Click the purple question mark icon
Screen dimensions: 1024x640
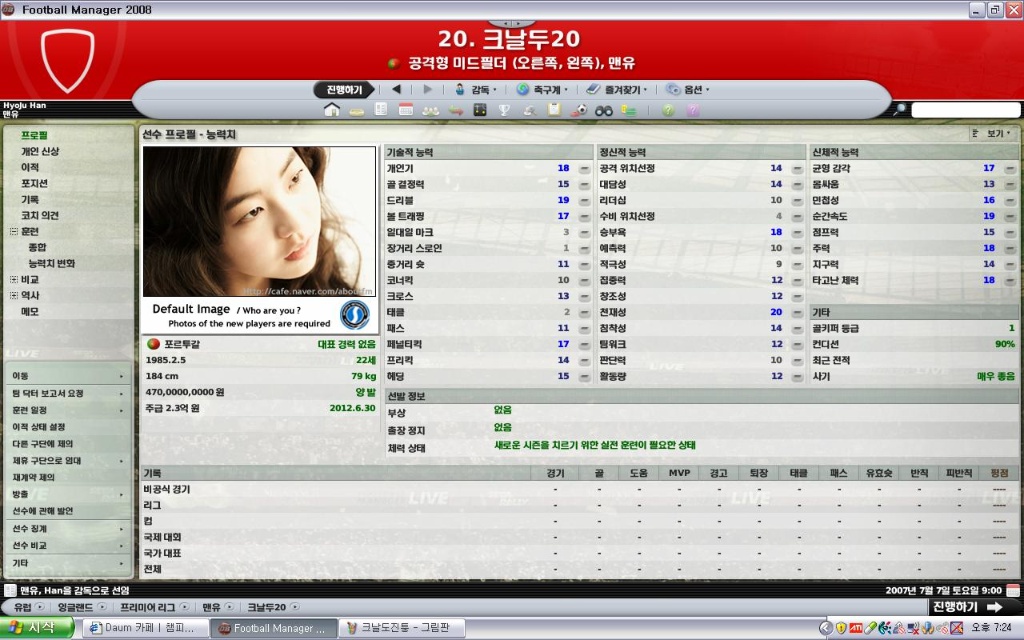pyautogui.click(x=693, y=110)
